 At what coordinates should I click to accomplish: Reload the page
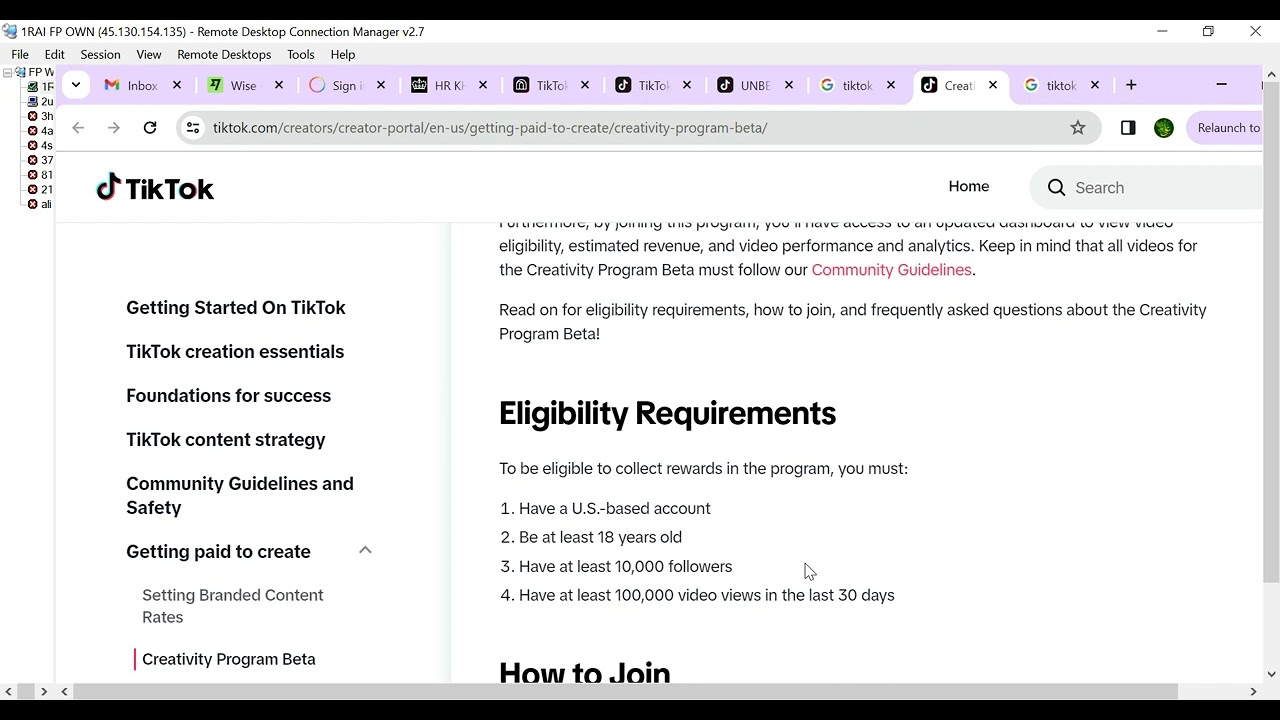click(x=150, y=128)
